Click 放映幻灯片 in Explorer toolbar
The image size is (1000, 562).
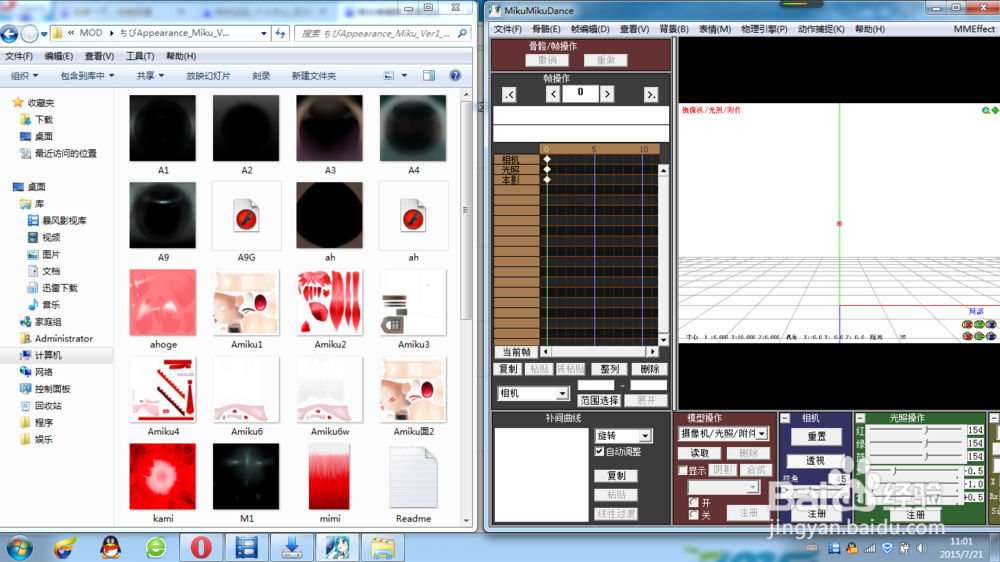(x=208, y=75)
